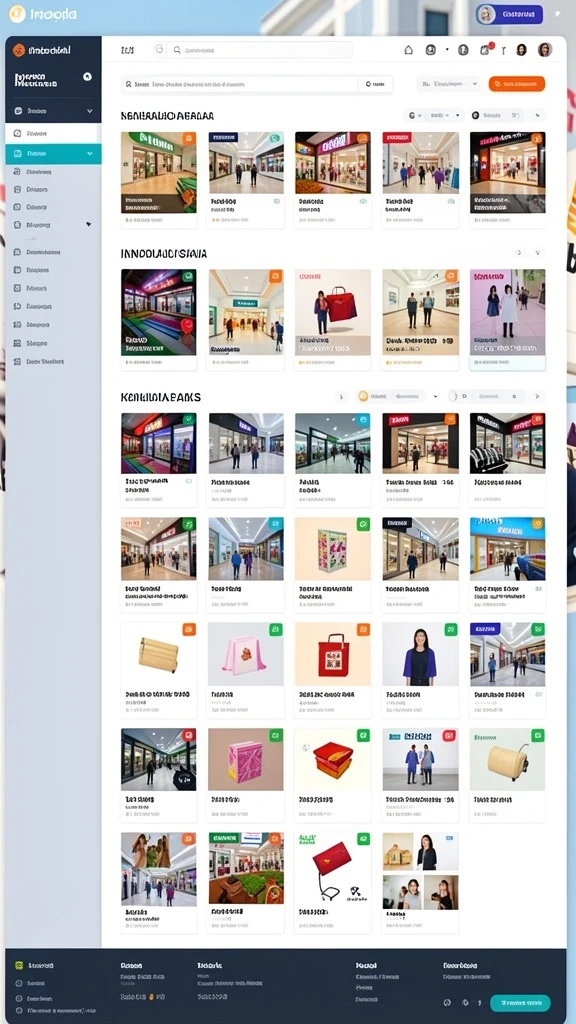Image resolution: width=576 pixels, height=1024 pixels.
Task: Expand the teal highlighted sidebar item chevron
Action: pos(89,154)
